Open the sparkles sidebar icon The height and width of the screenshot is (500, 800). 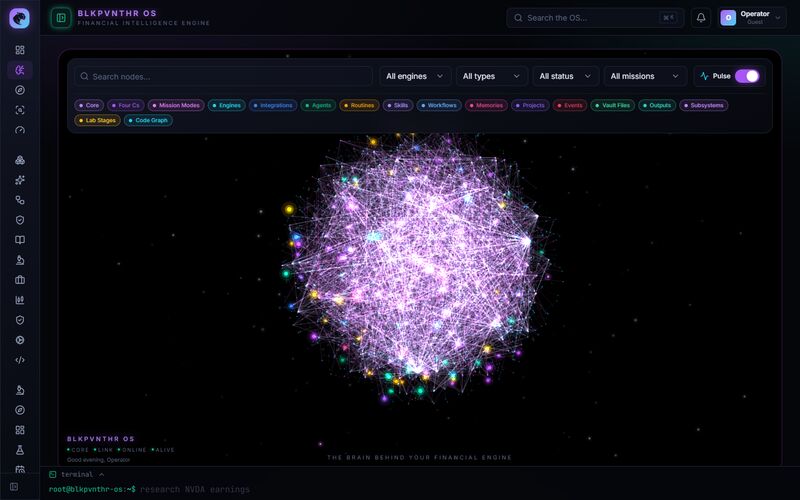(x=20, y=180)
